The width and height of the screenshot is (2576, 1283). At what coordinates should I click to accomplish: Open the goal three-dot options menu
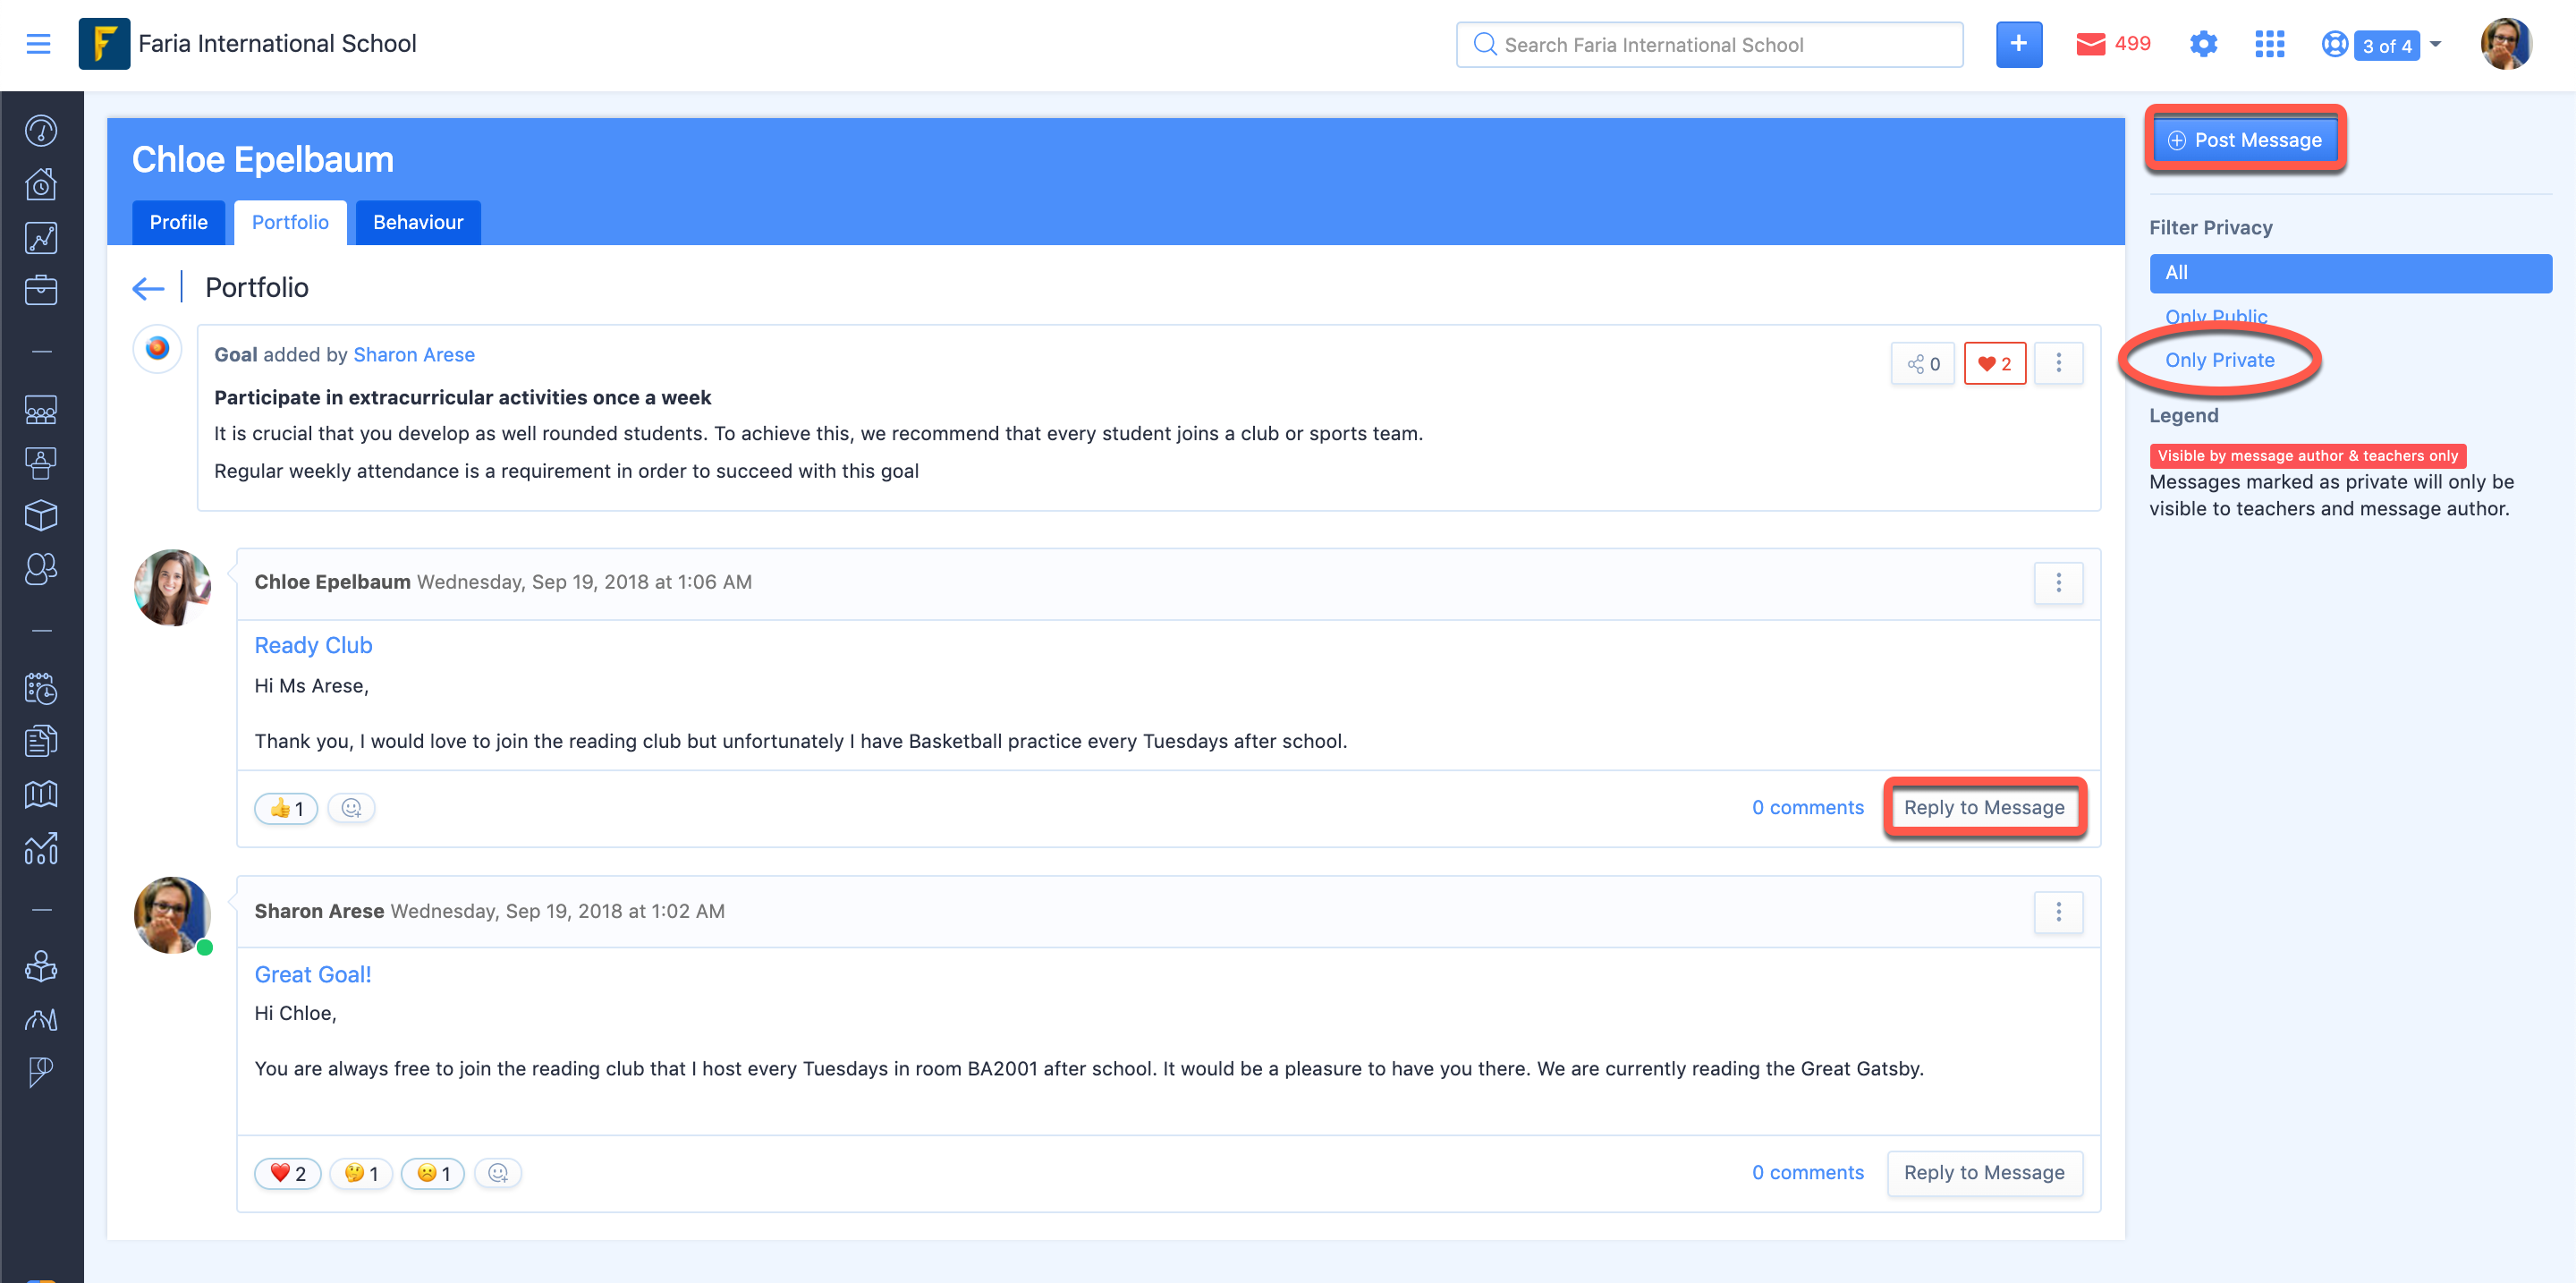(2058, 364)
